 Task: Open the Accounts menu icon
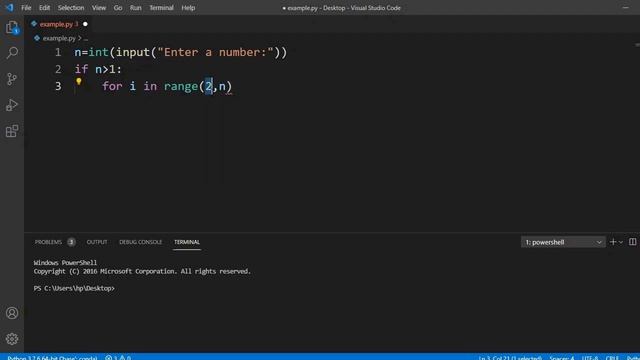click(x=12, y=313)
